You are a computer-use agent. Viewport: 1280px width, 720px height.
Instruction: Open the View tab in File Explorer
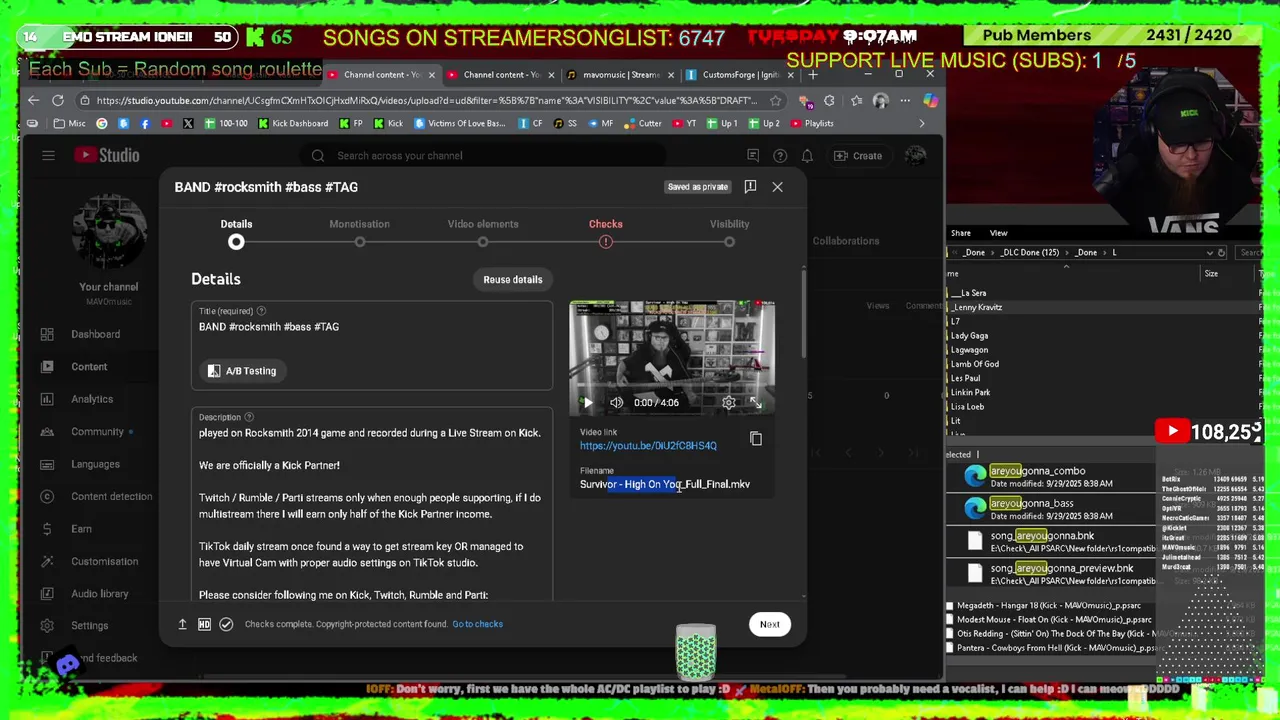tap(998, 233)
